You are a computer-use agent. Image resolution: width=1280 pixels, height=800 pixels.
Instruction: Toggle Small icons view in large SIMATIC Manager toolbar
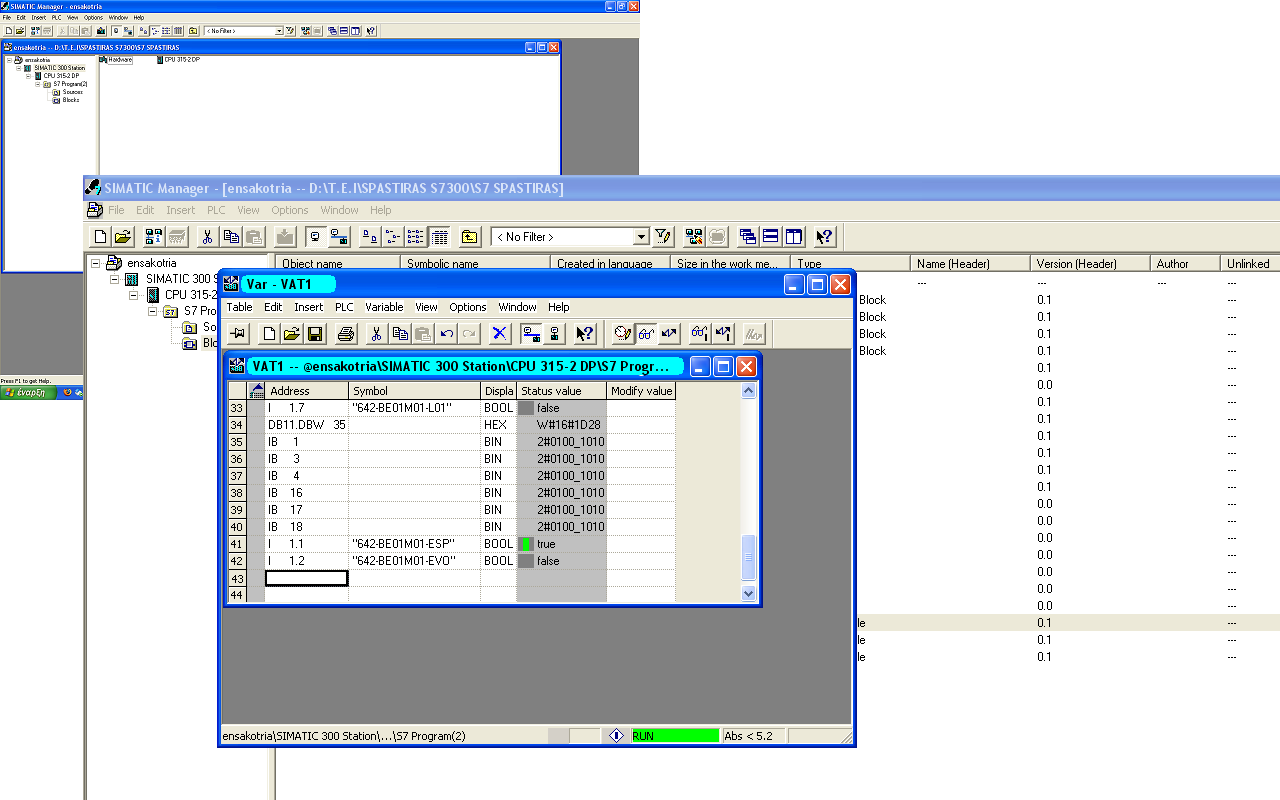click(393, 237)
